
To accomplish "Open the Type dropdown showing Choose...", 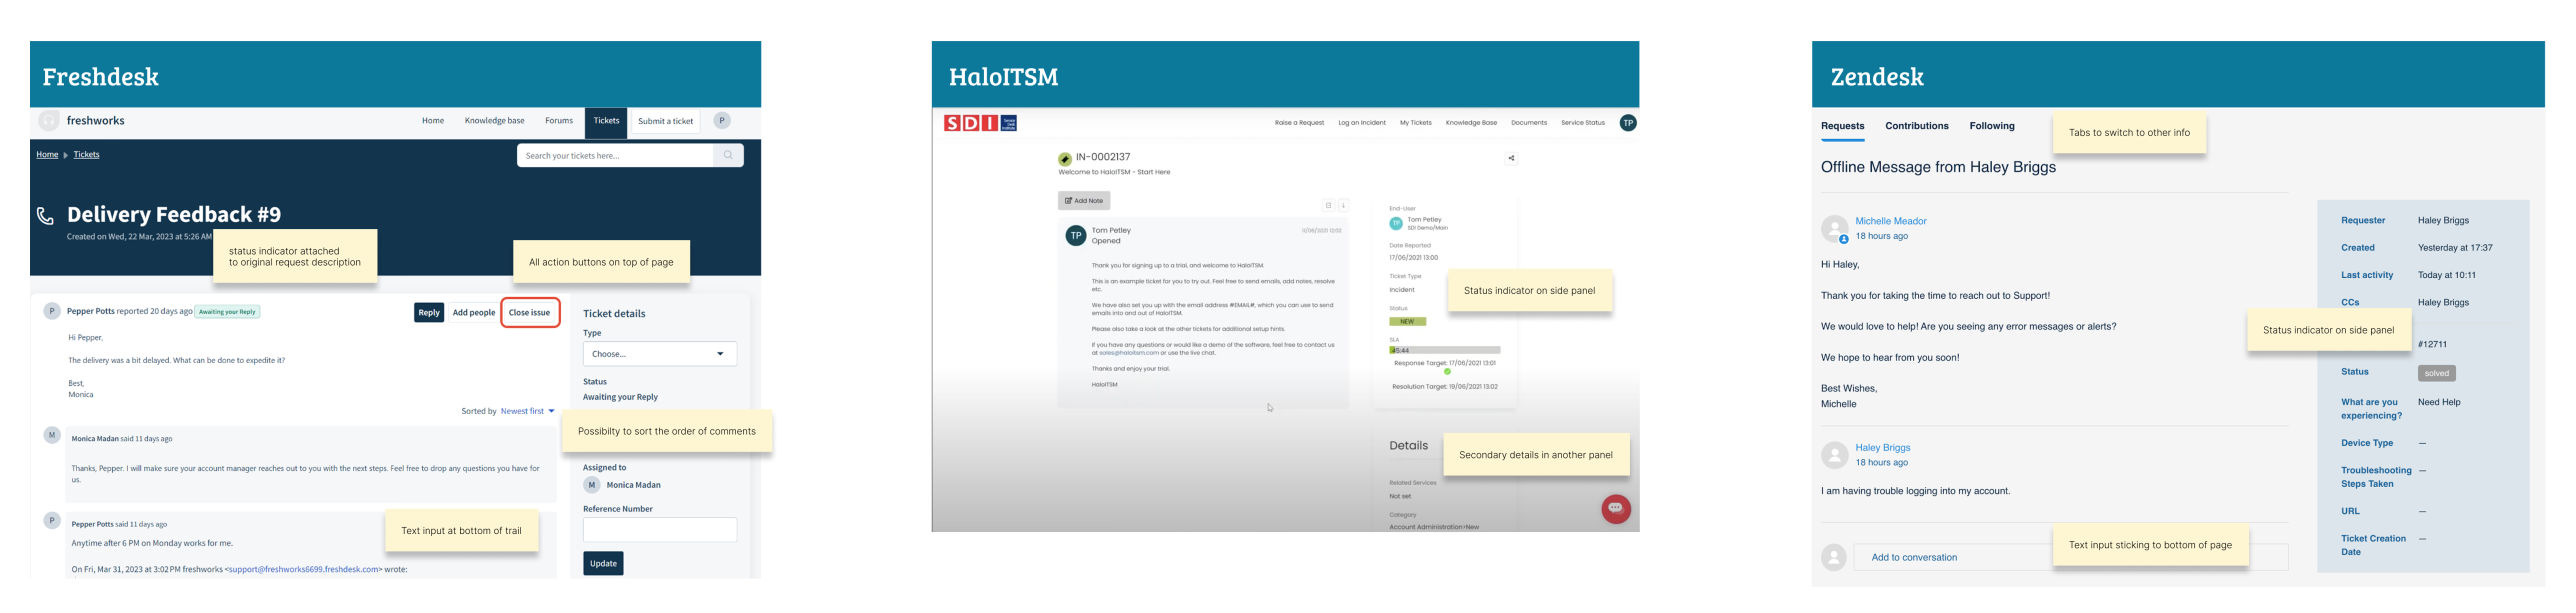I will (660, 354).
